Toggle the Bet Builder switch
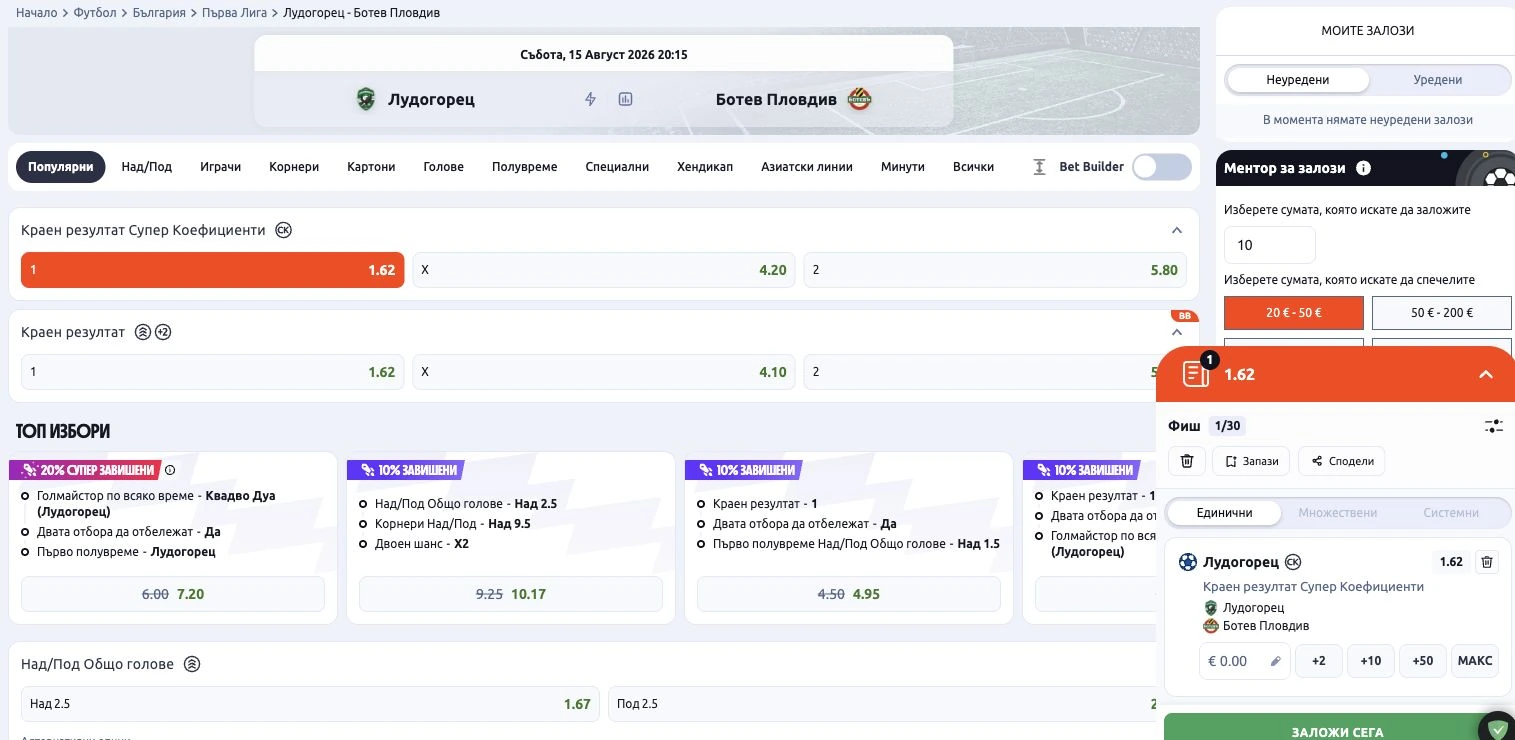The width and height of the screenshot is (1515, 740). click(1162, 167)
